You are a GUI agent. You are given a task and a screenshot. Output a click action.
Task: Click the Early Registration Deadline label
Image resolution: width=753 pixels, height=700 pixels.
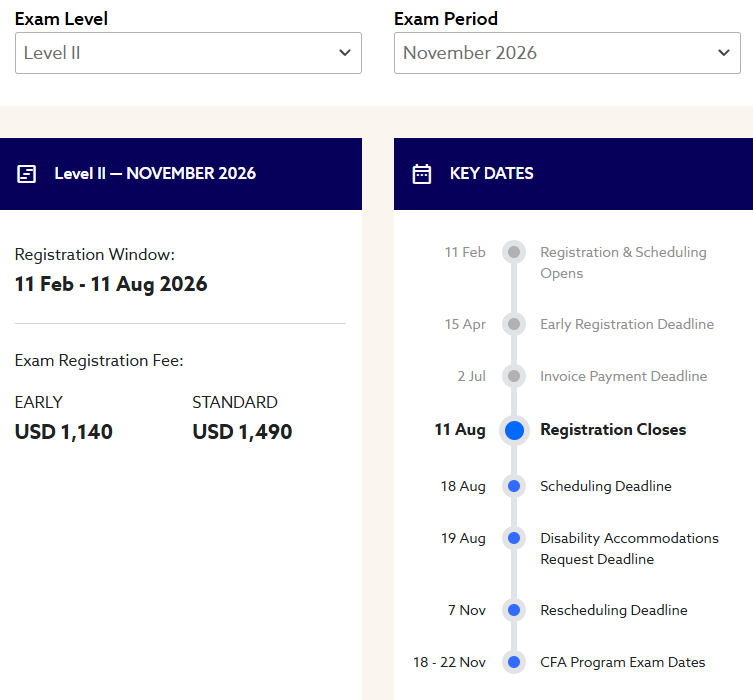627,325
